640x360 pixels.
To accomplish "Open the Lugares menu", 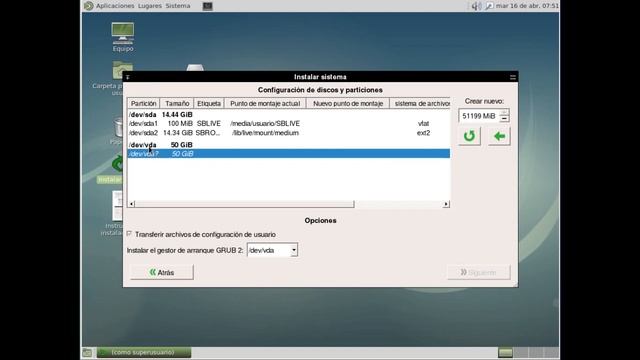I will (x=150, y=6).
